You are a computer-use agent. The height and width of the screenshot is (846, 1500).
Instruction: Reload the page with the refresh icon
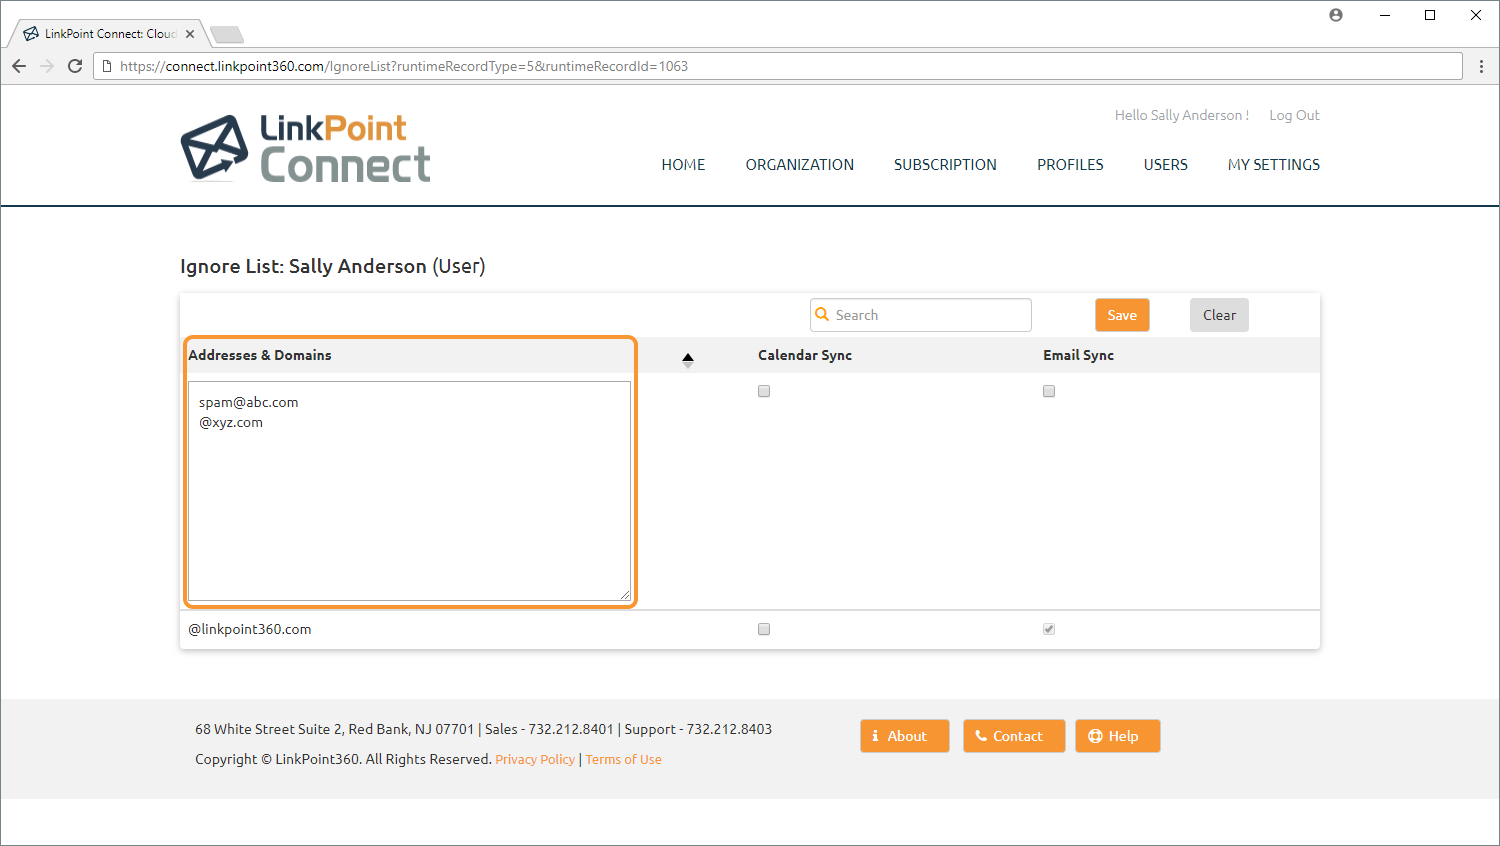coord(75,66)
